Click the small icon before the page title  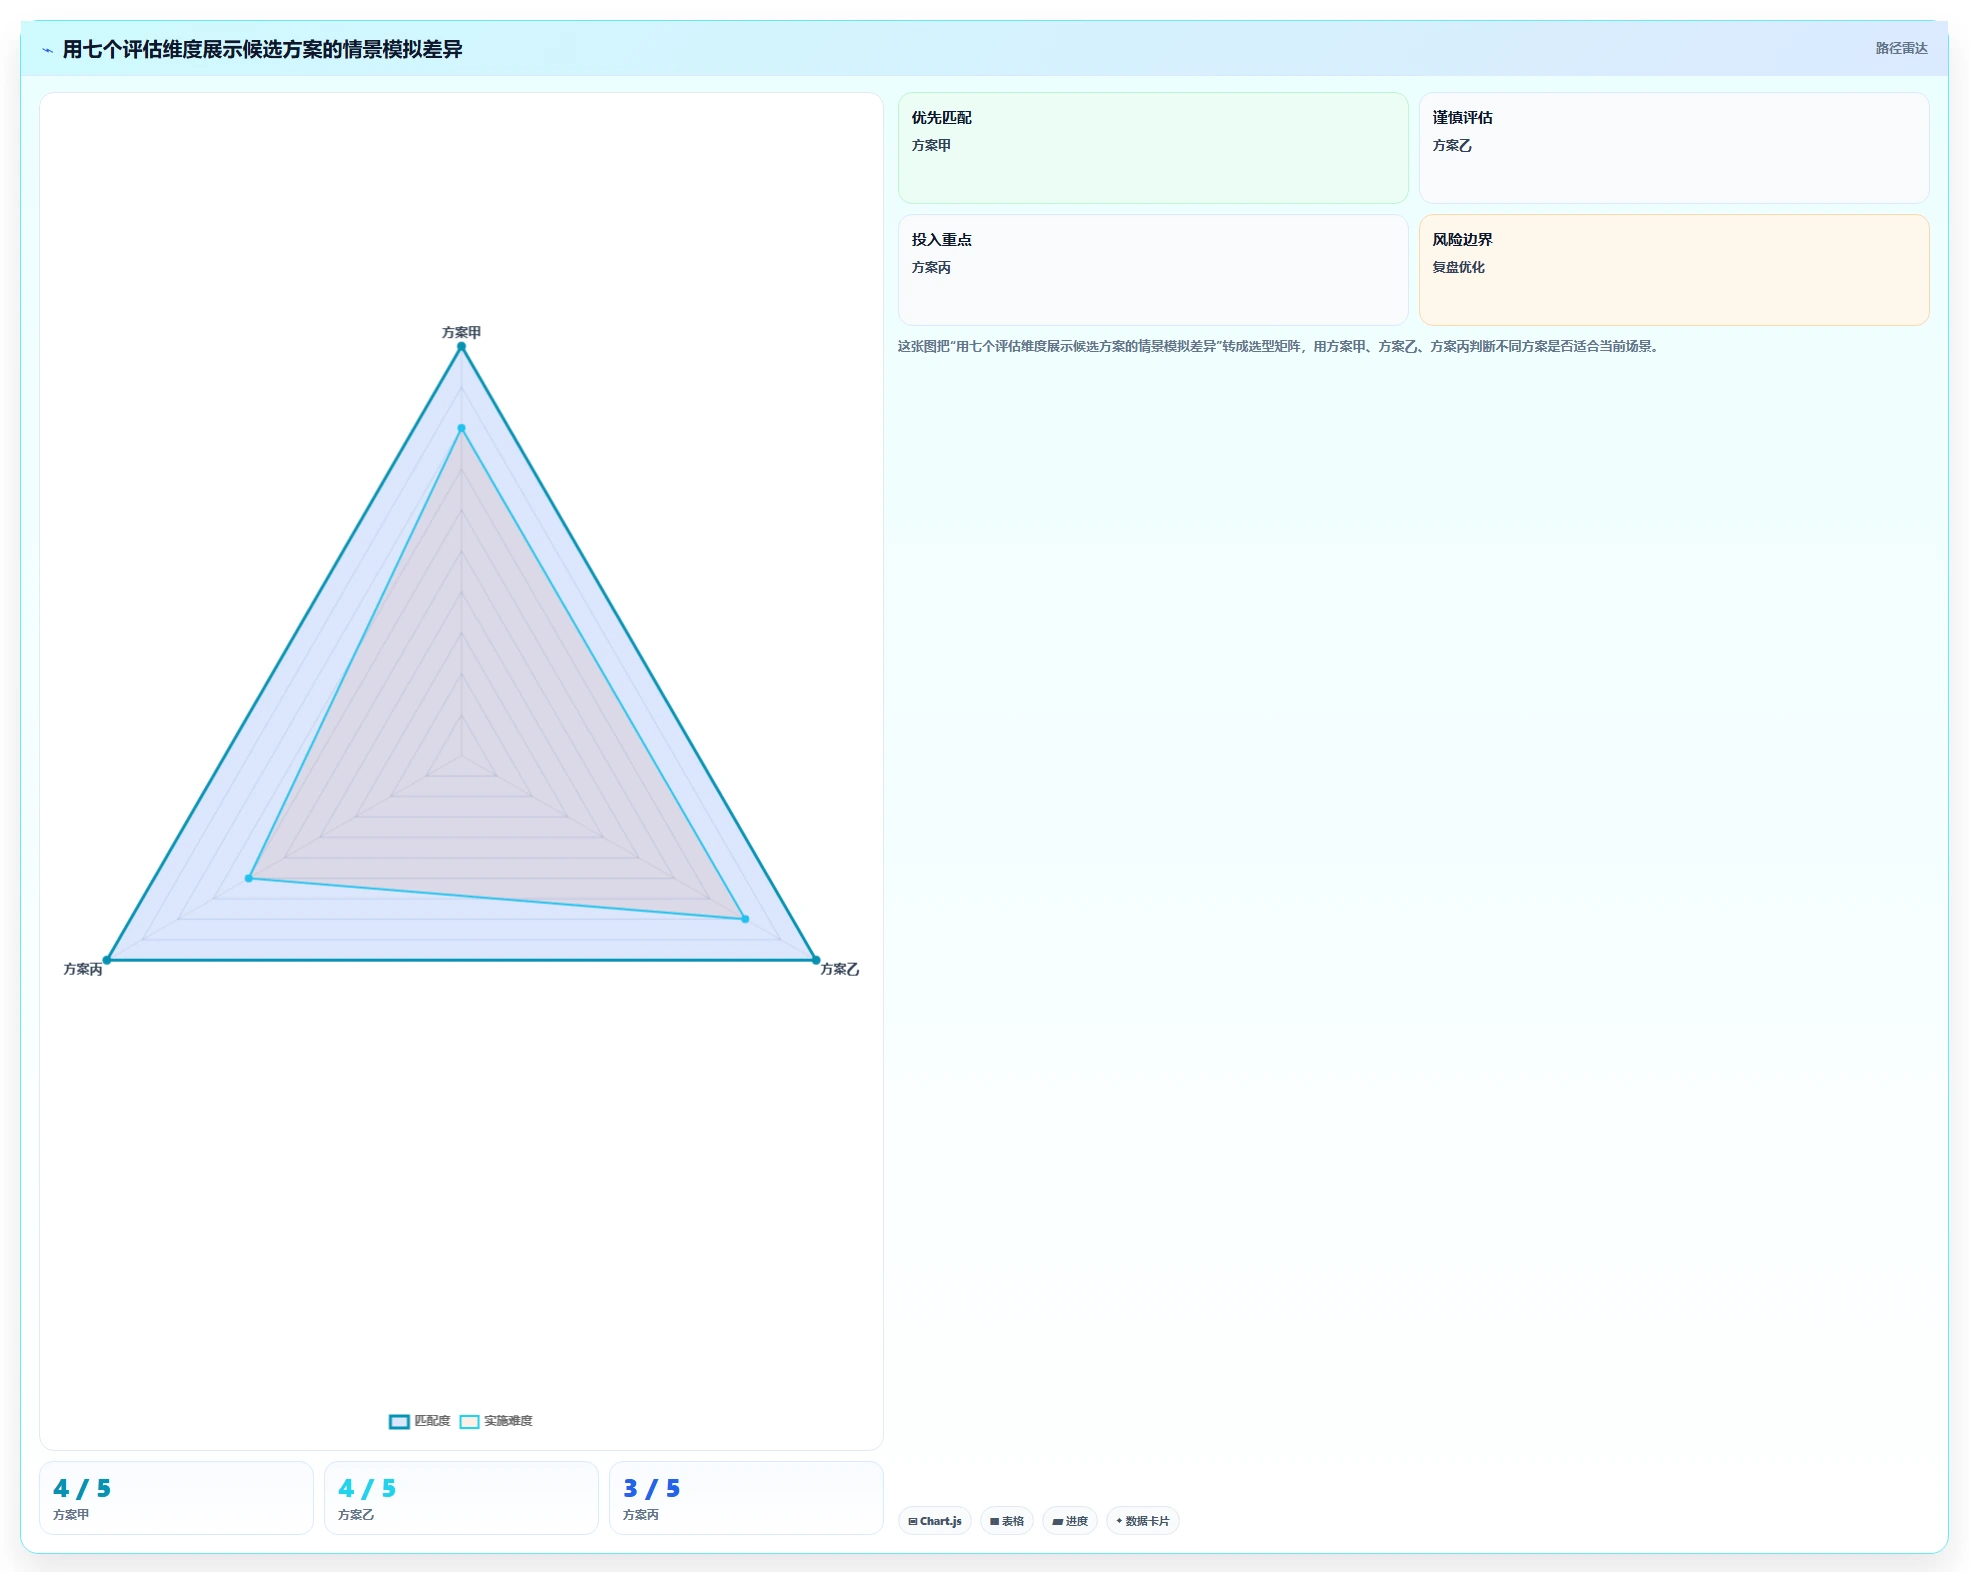47,50
